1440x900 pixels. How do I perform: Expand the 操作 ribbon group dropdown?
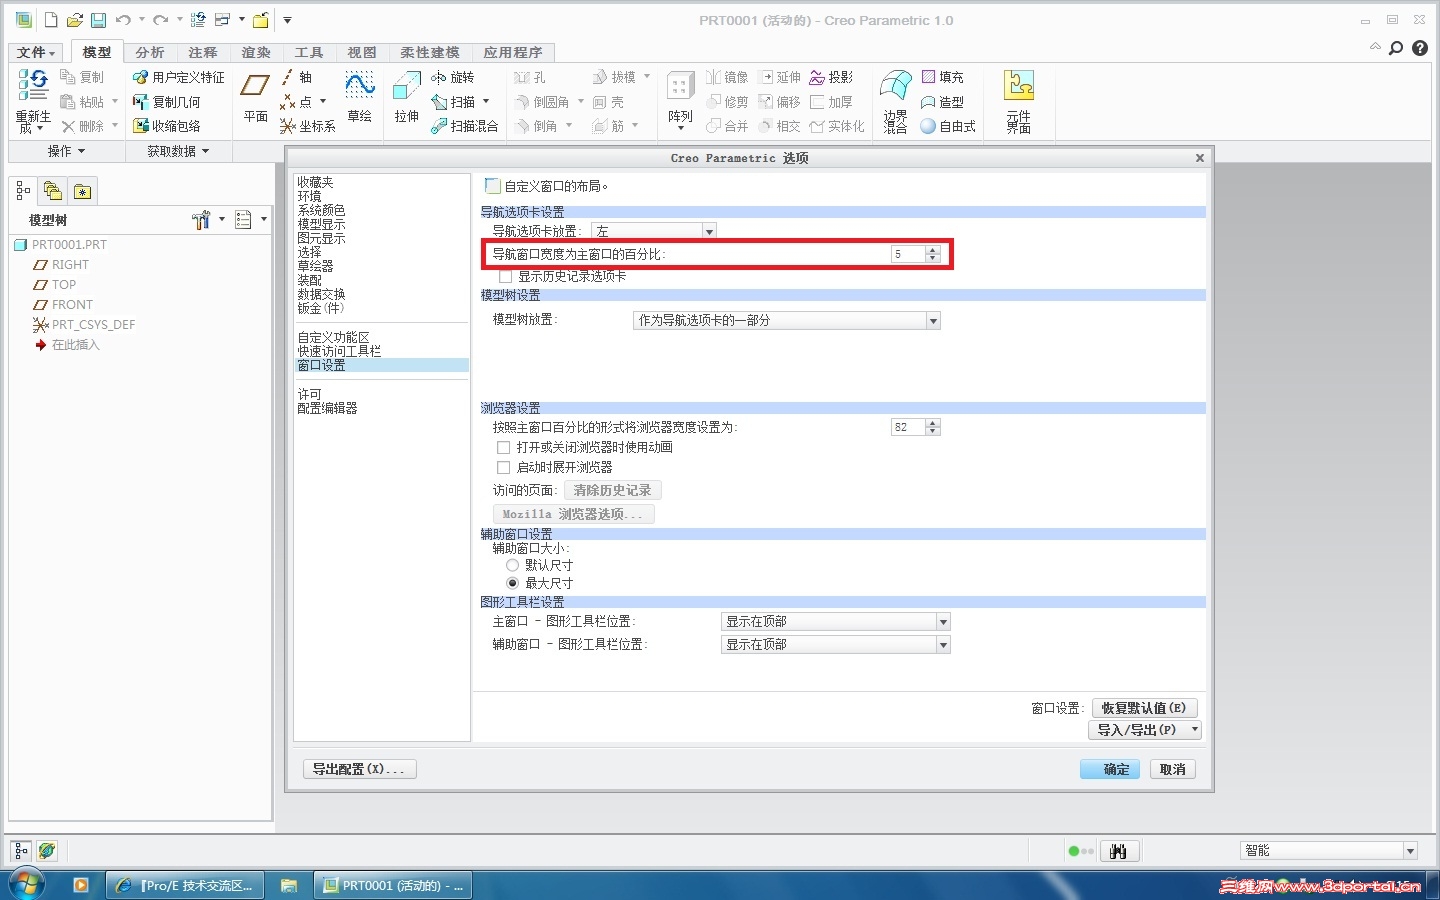(x=67, y=151)
